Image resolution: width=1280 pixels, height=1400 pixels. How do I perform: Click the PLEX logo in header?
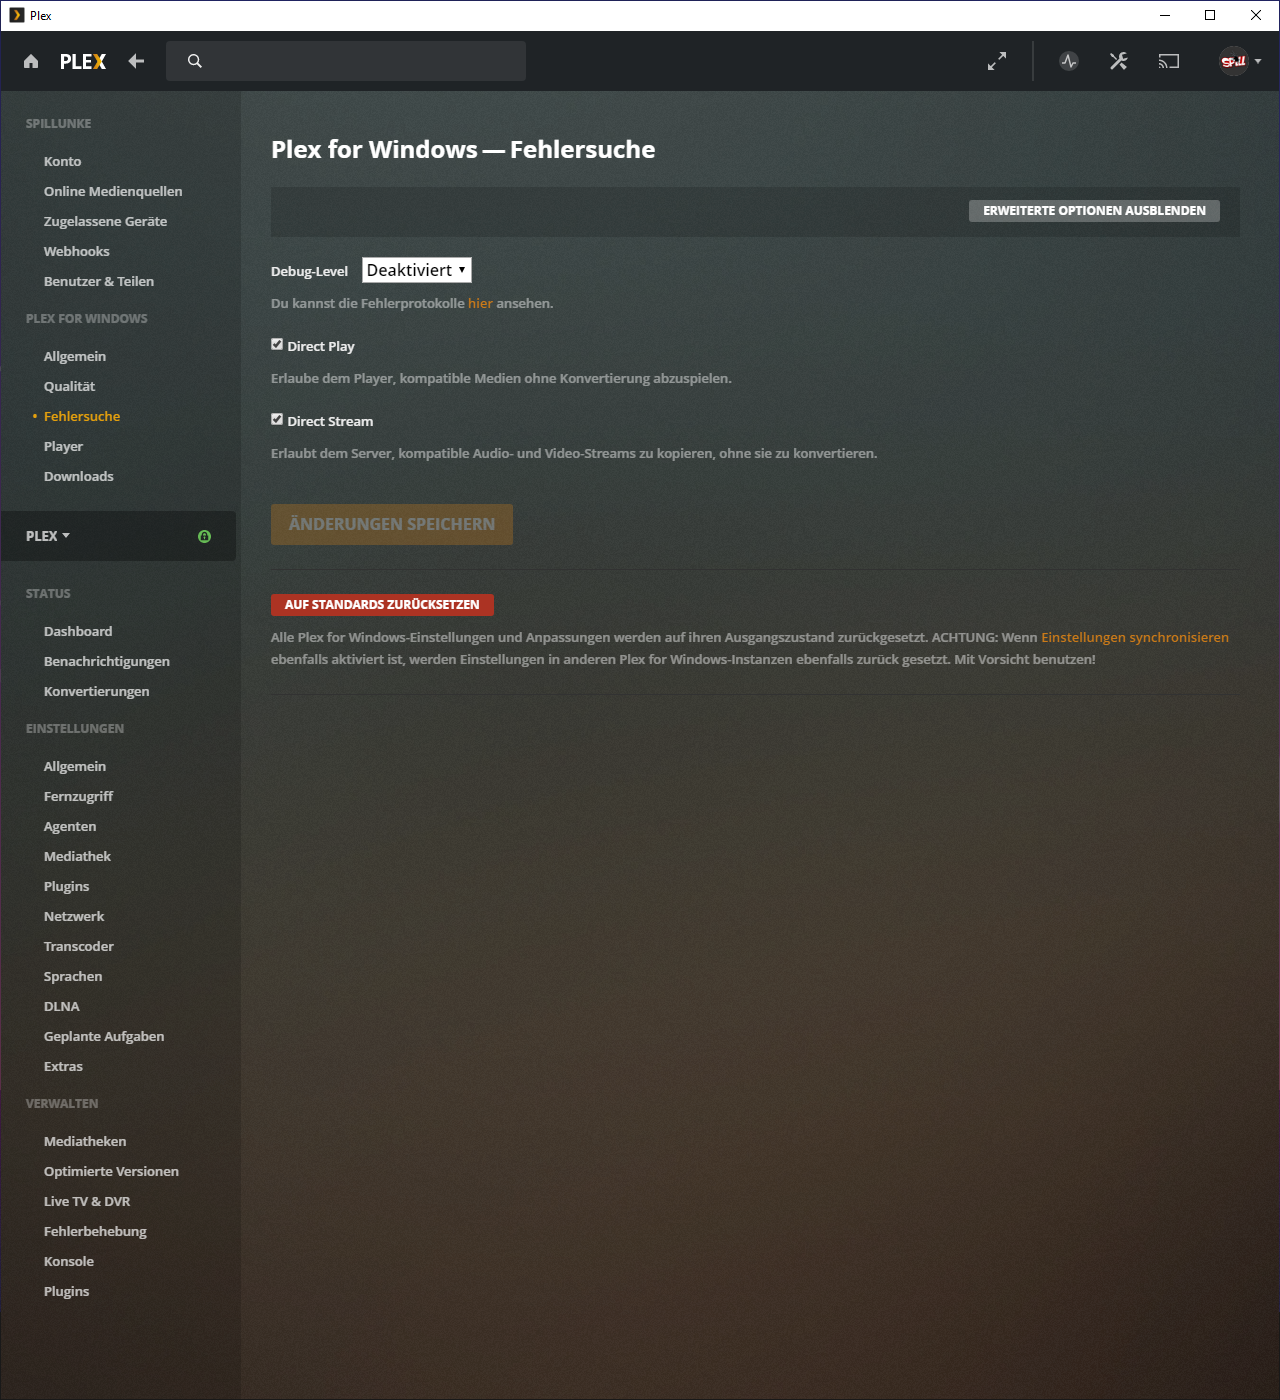click(83, 61)
